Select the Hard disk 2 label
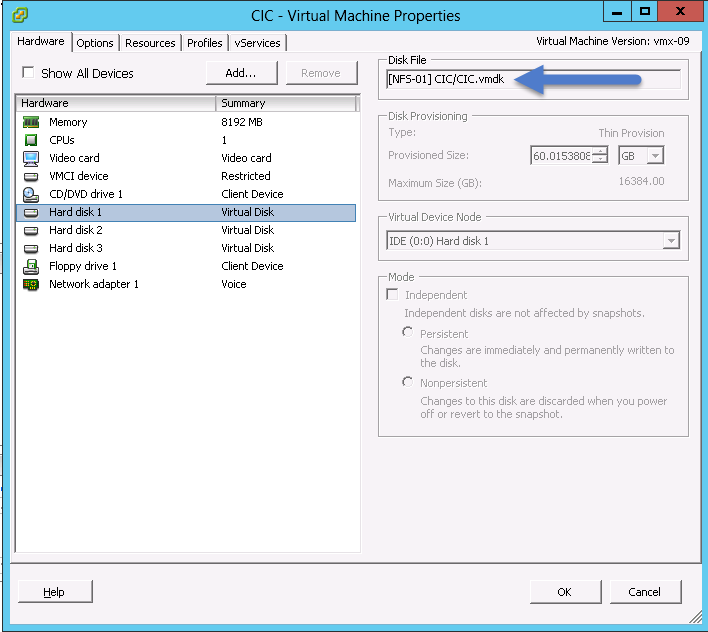Image resolution: width=708 pixels, height=632 pixels. [x=76, y=230]
